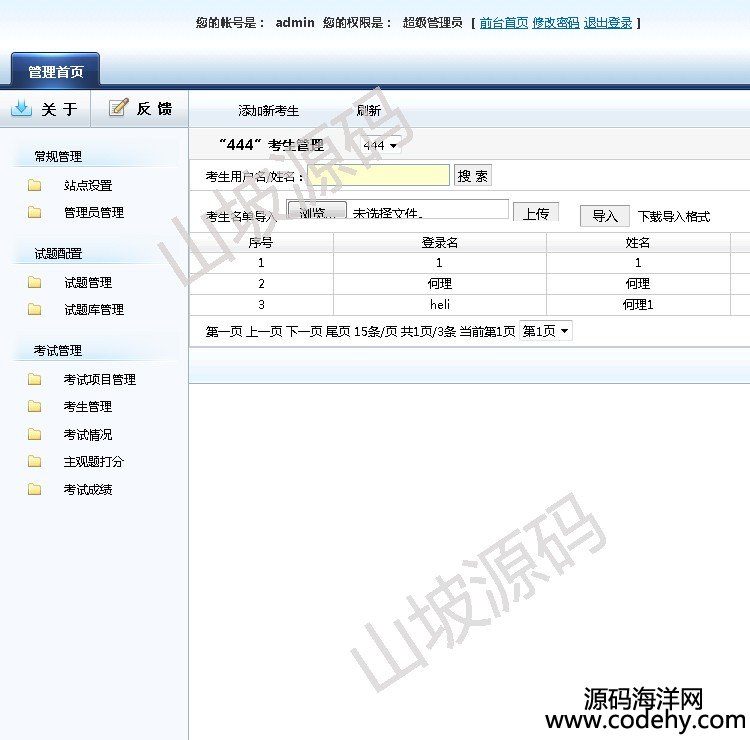
Task: Open the 第1页 page selector dropdown
Action: (x=546, y=331)
